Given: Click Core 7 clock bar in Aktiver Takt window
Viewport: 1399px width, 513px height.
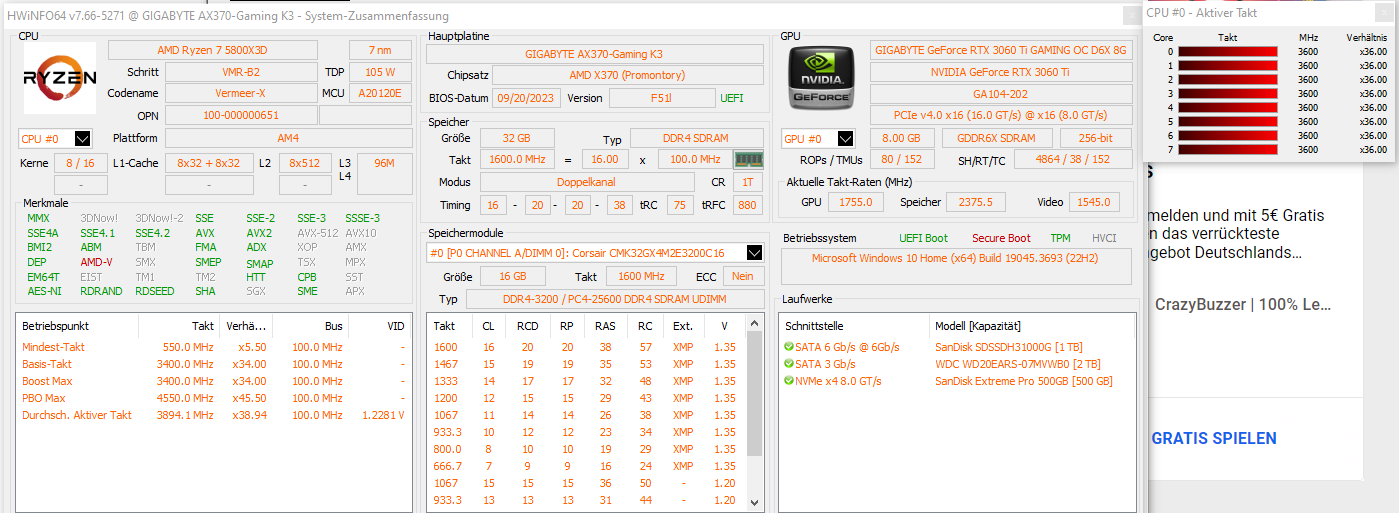Looking at the screenshot, I should pos(1228,149).
